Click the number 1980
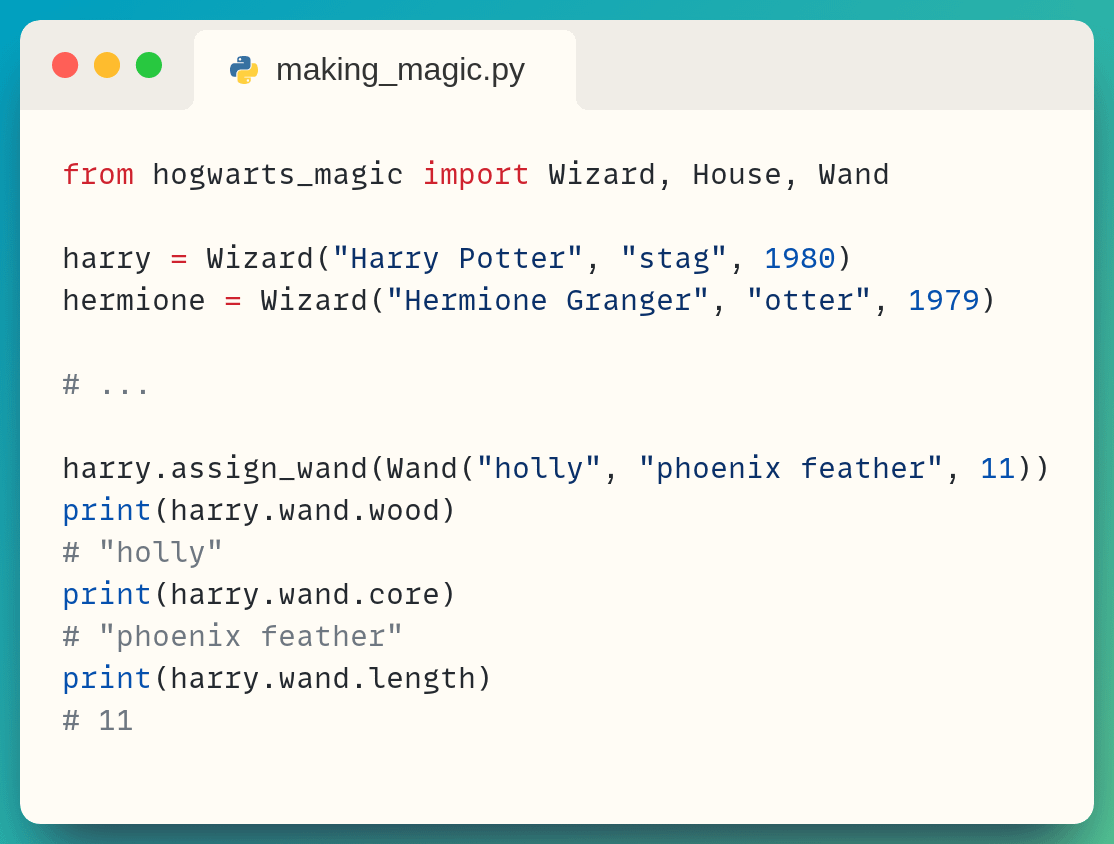This screenshot has width=1114, height=844. click(x=799, y=259)
